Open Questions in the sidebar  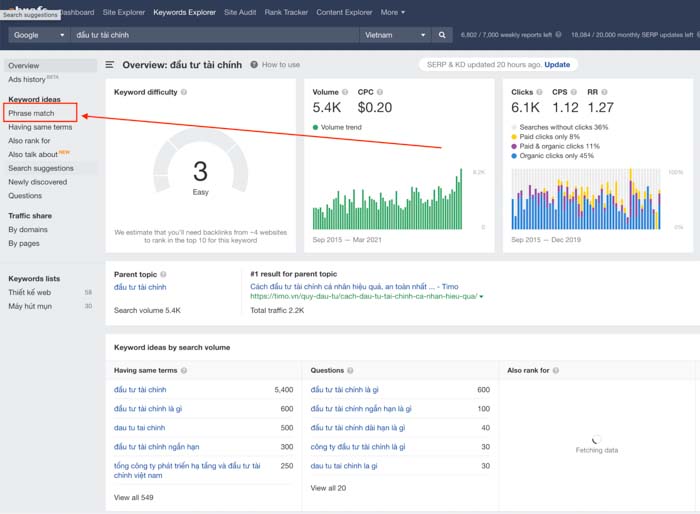pyautogui.click(x=25, y=196)
